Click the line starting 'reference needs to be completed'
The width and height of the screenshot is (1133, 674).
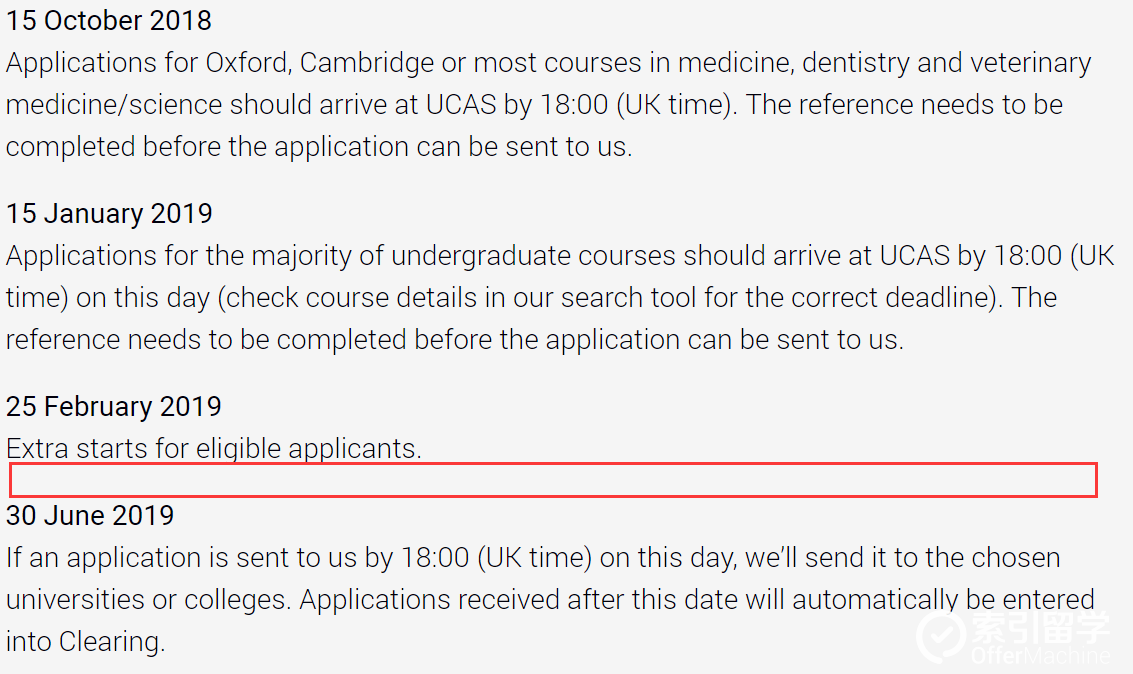click(455, 340)
